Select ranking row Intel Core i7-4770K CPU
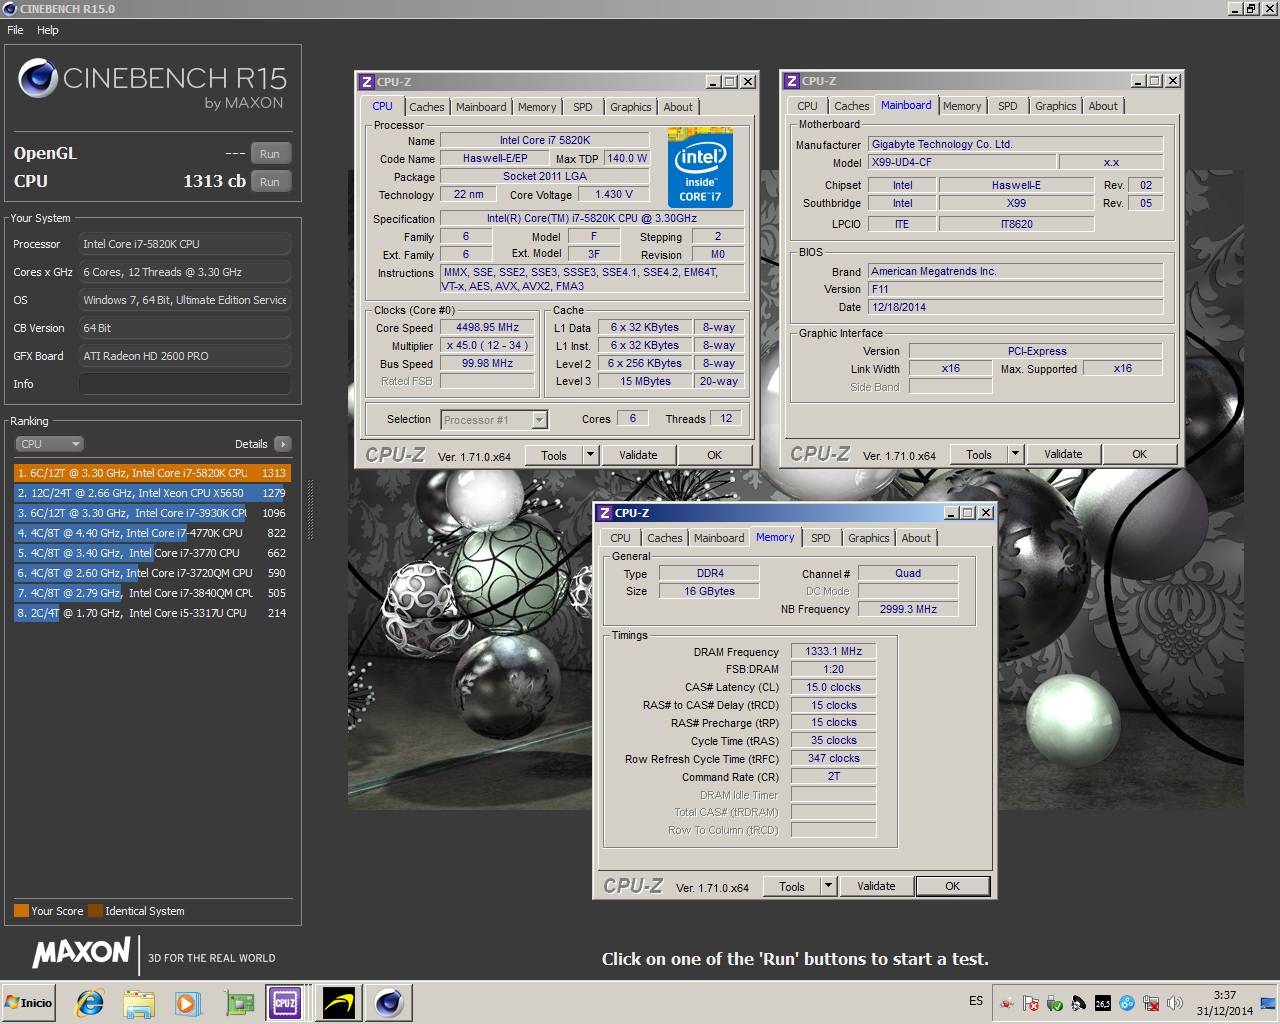Screen dimensions: 1280x1024 [x=152, y=533]
